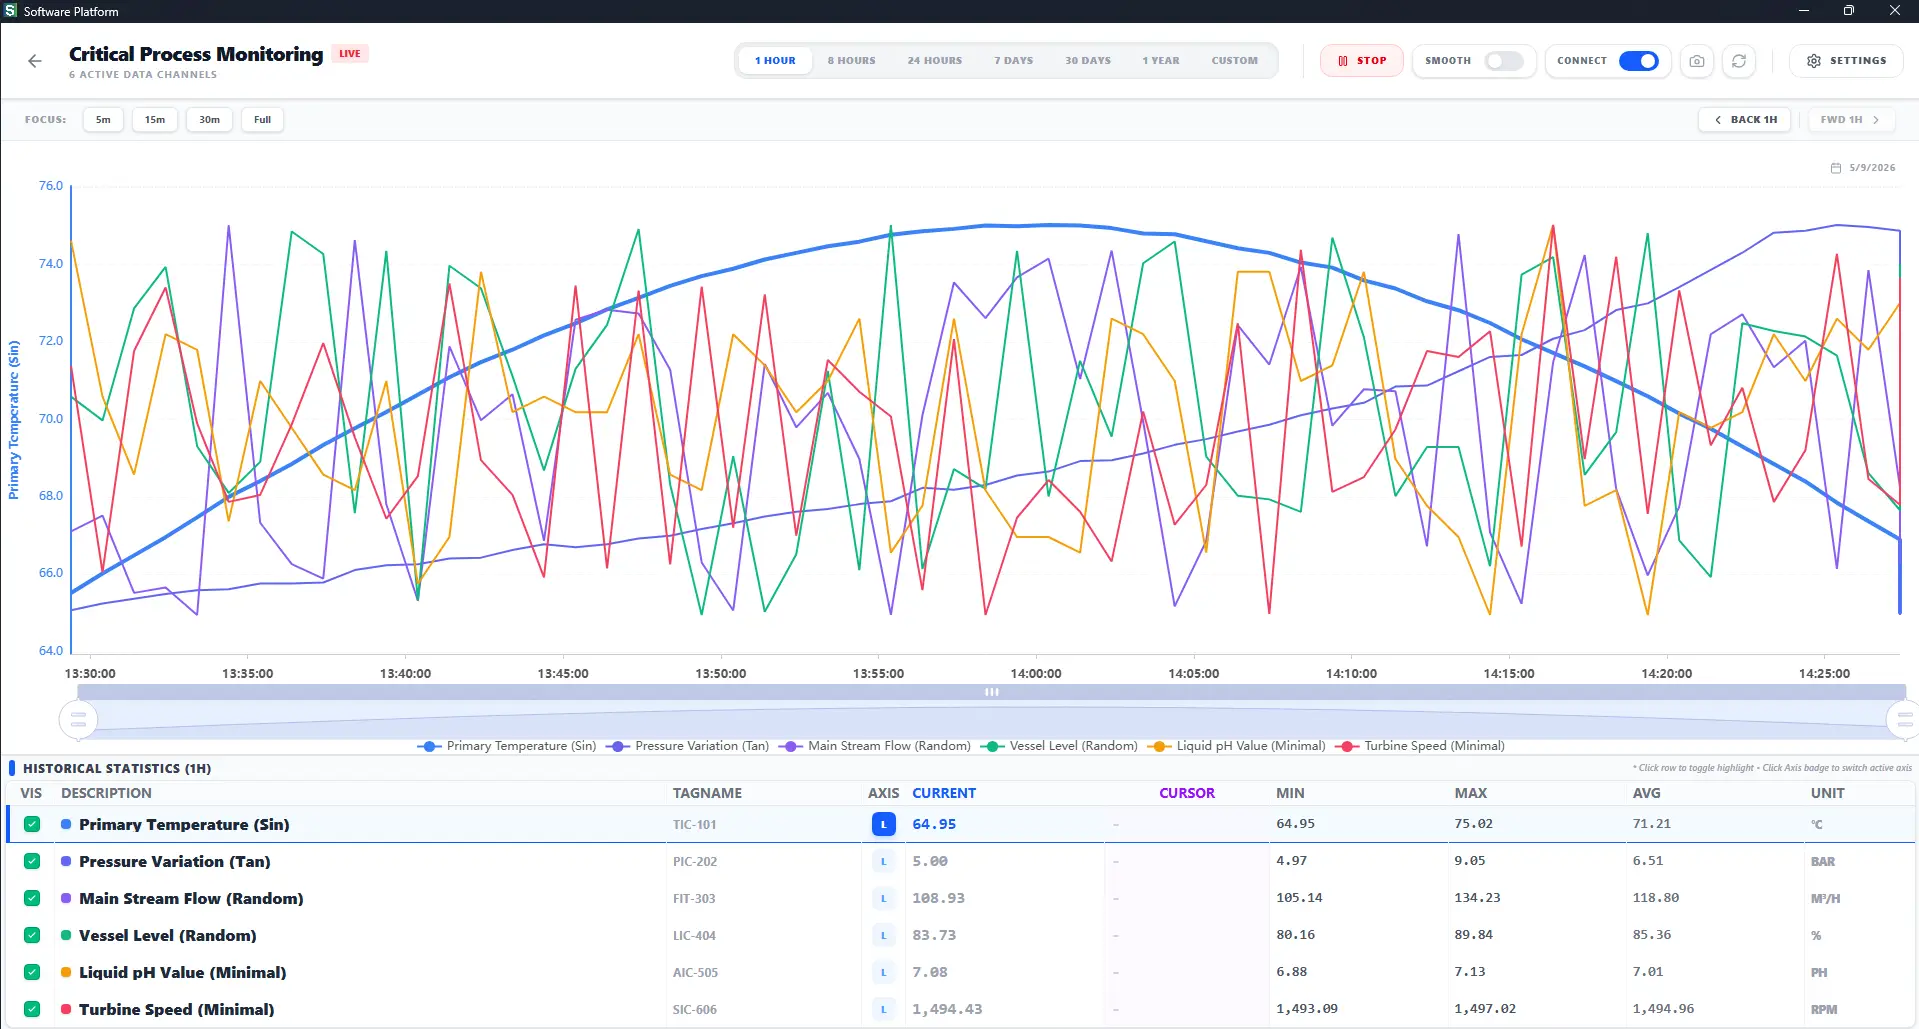The image size is (1919, 1029).
Task: Click the left range slider handle
Action: click(x=78, y=719)
